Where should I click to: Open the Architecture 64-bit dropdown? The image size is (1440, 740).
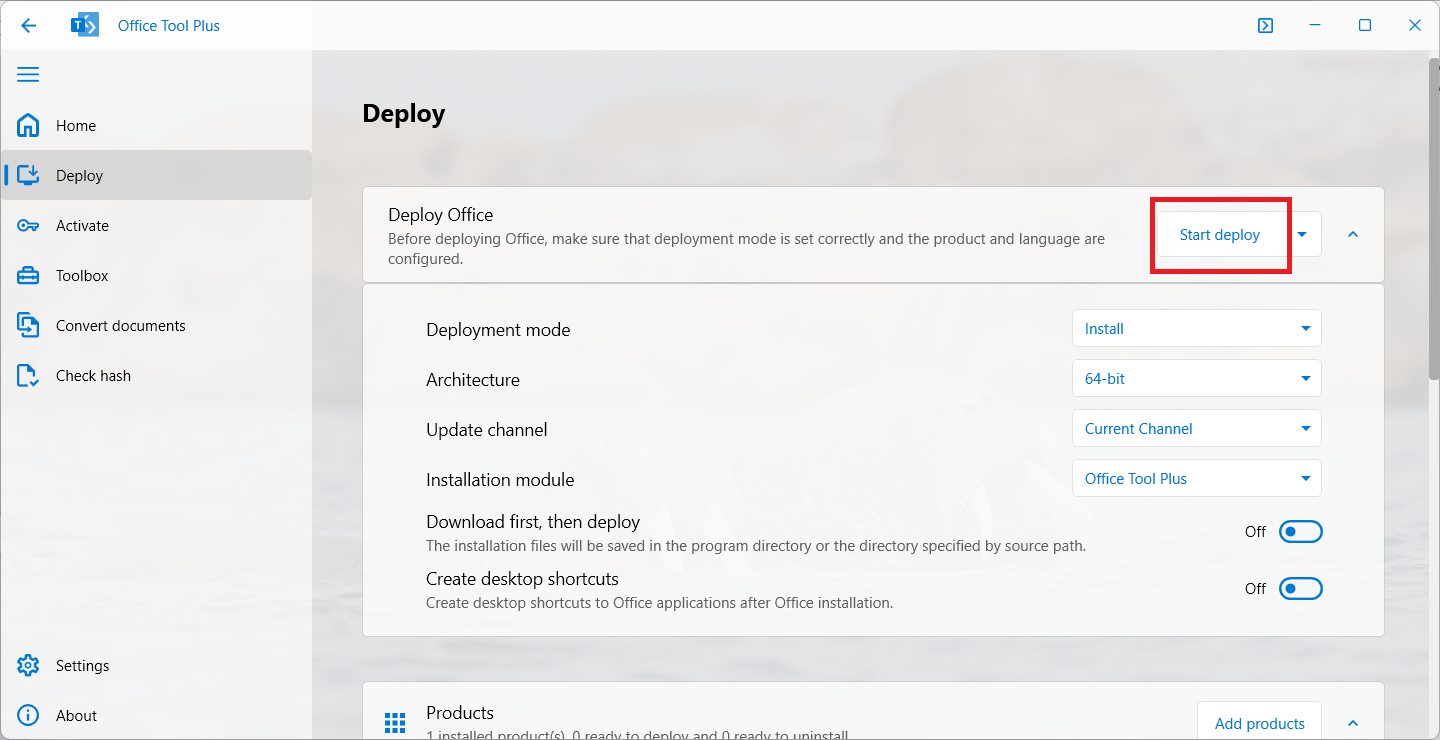point(1197,379)
